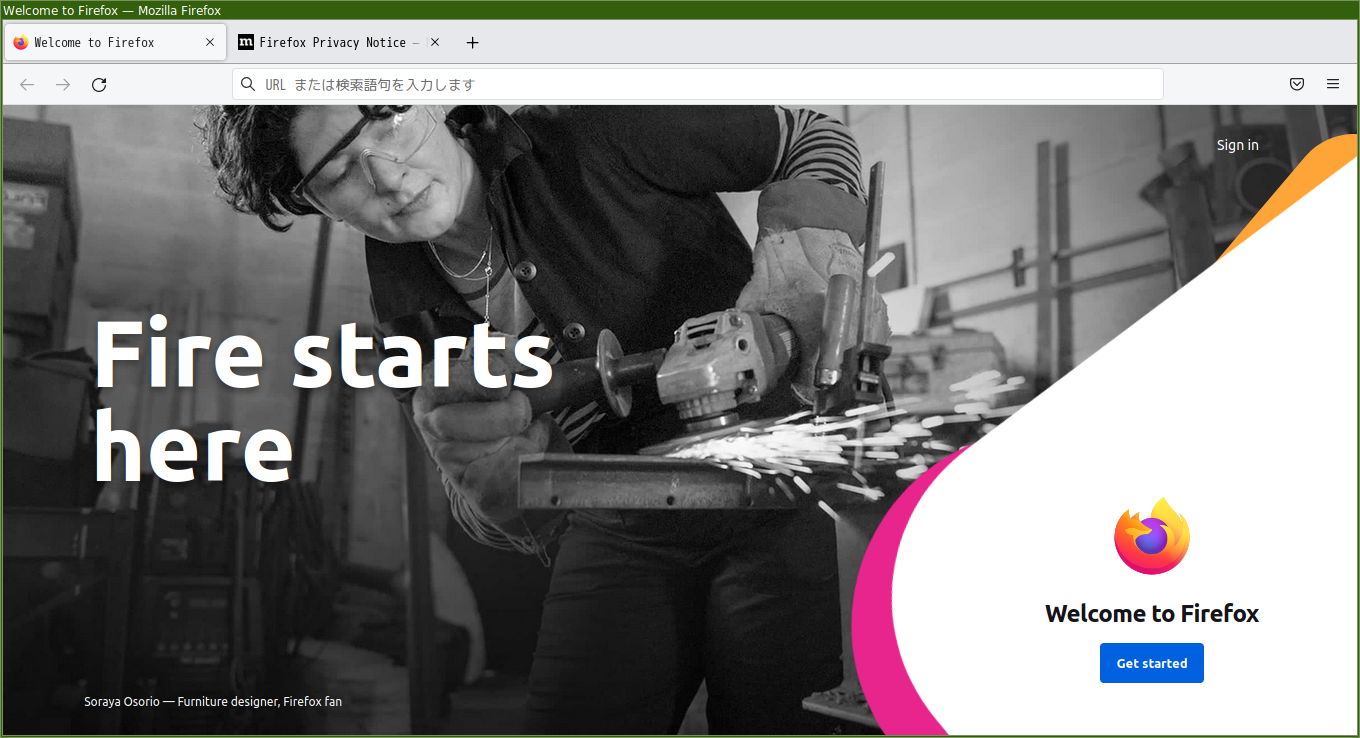Click the forward navigation arrow
Image resolution: width=1360 pixels, height=738 pixels.
coord(63,85)
